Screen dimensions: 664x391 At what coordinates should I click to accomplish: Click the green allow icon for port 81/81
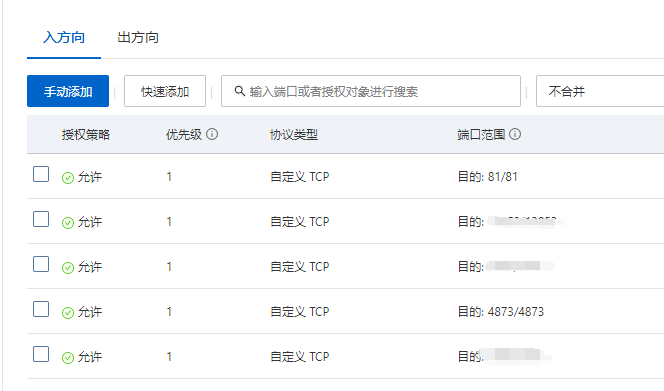tap(68, 177)
